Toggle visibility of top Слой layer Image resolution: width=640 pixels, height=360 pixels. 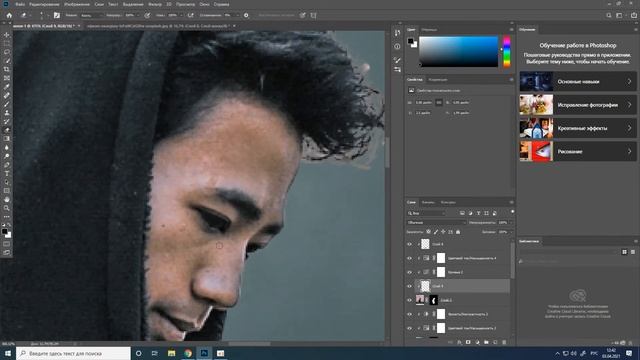click(409, 244)
